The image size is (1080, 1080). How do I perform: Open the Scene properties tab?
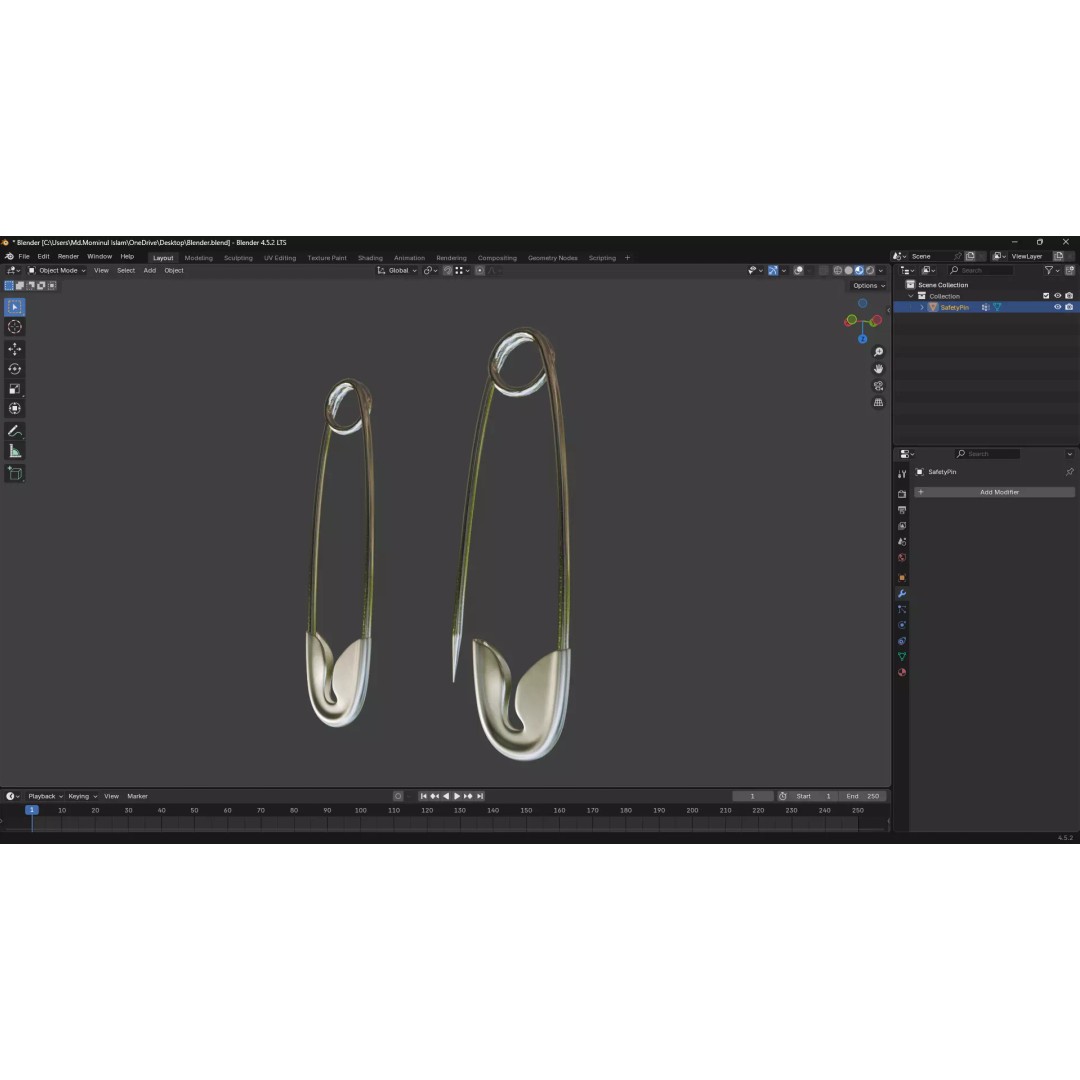pos(902,541)
